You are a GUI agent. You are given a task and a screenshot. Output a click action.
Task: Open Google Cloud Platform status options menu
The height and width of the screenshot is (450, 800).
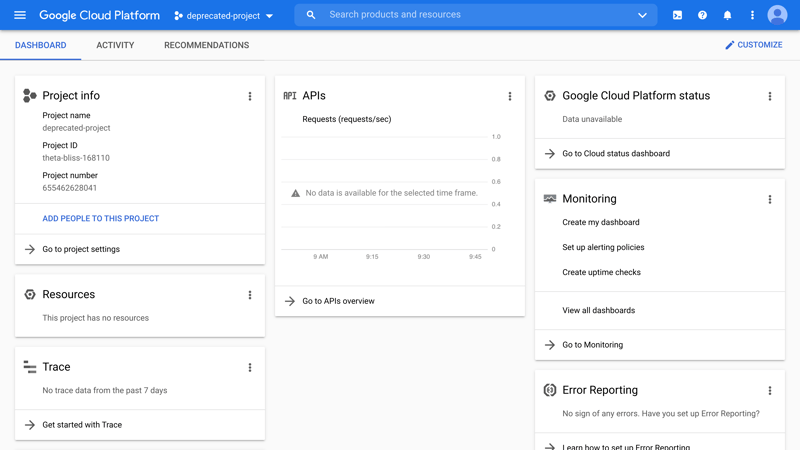770,96
